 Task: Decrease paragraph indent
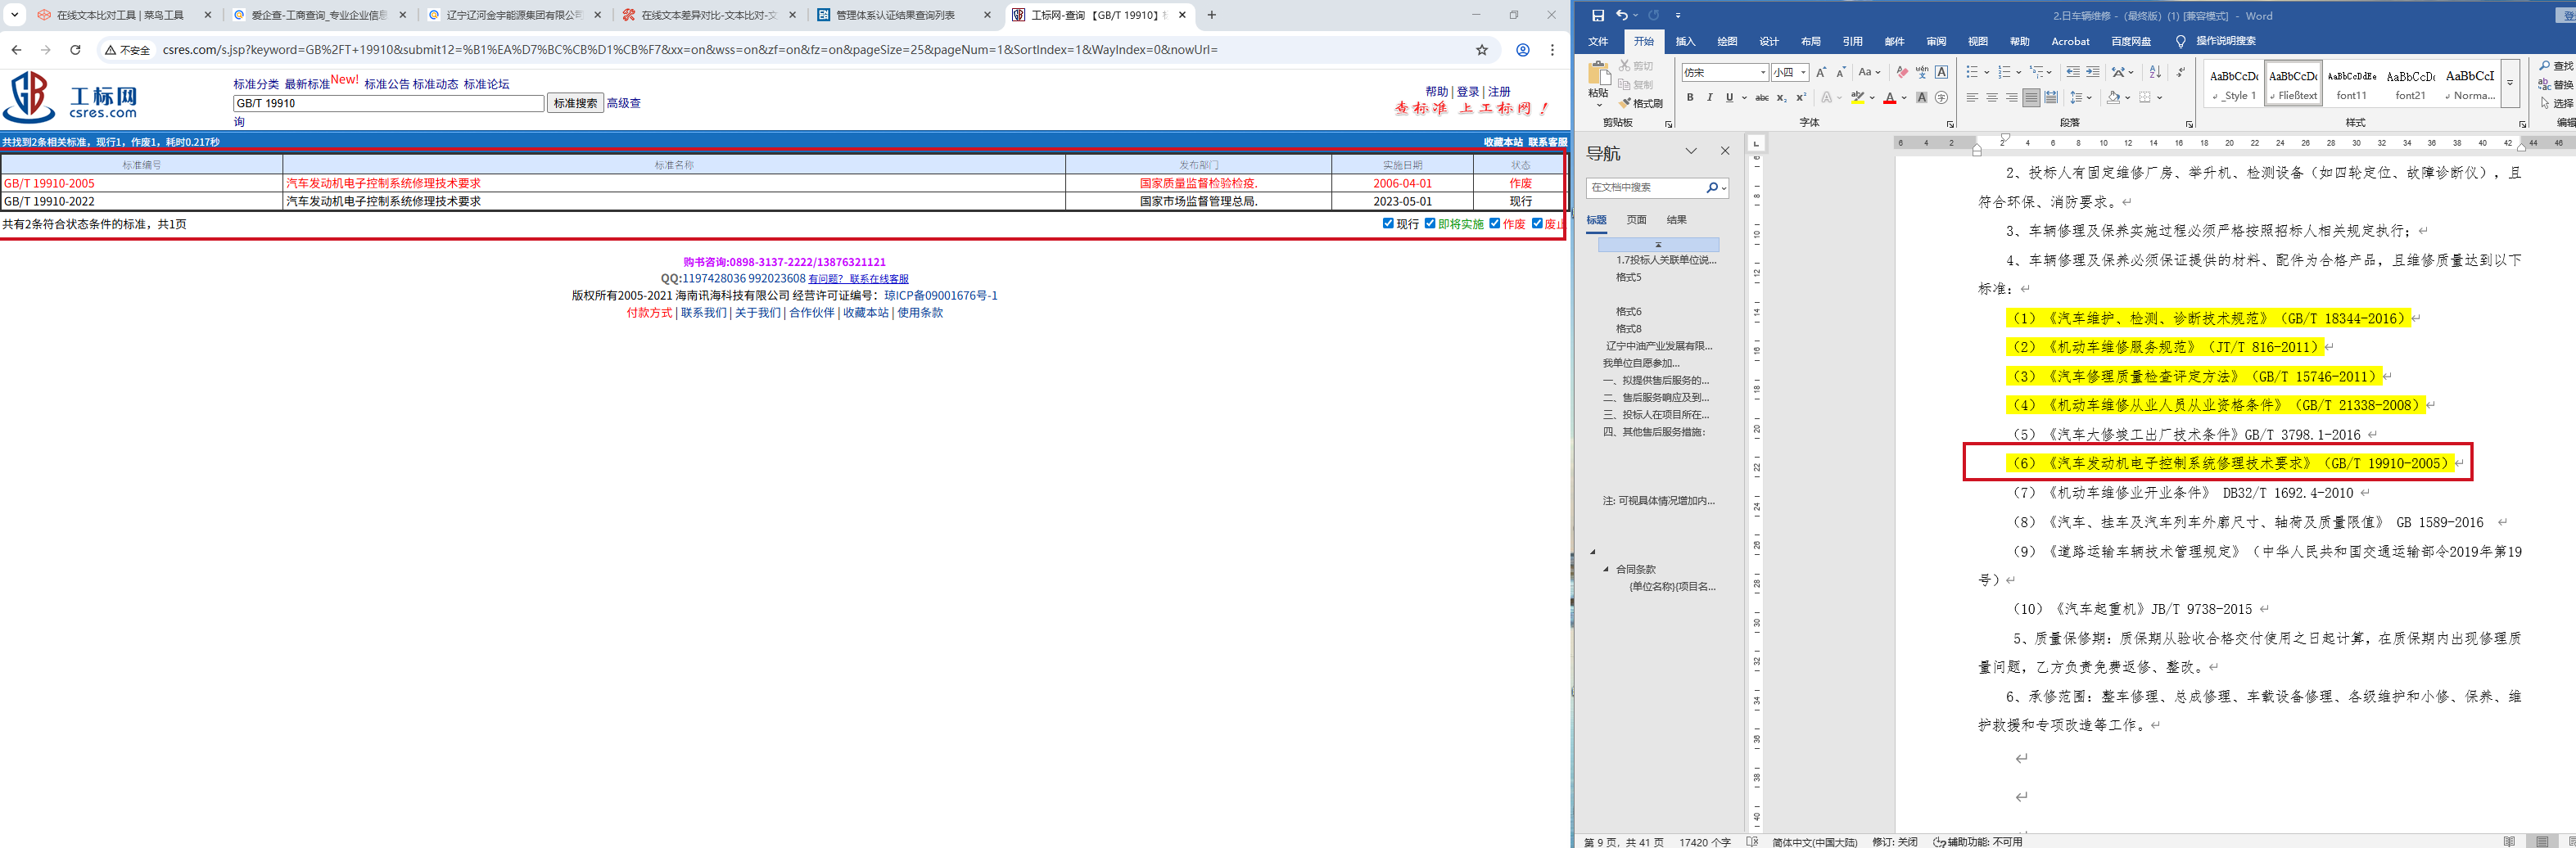click(2073, 72)
